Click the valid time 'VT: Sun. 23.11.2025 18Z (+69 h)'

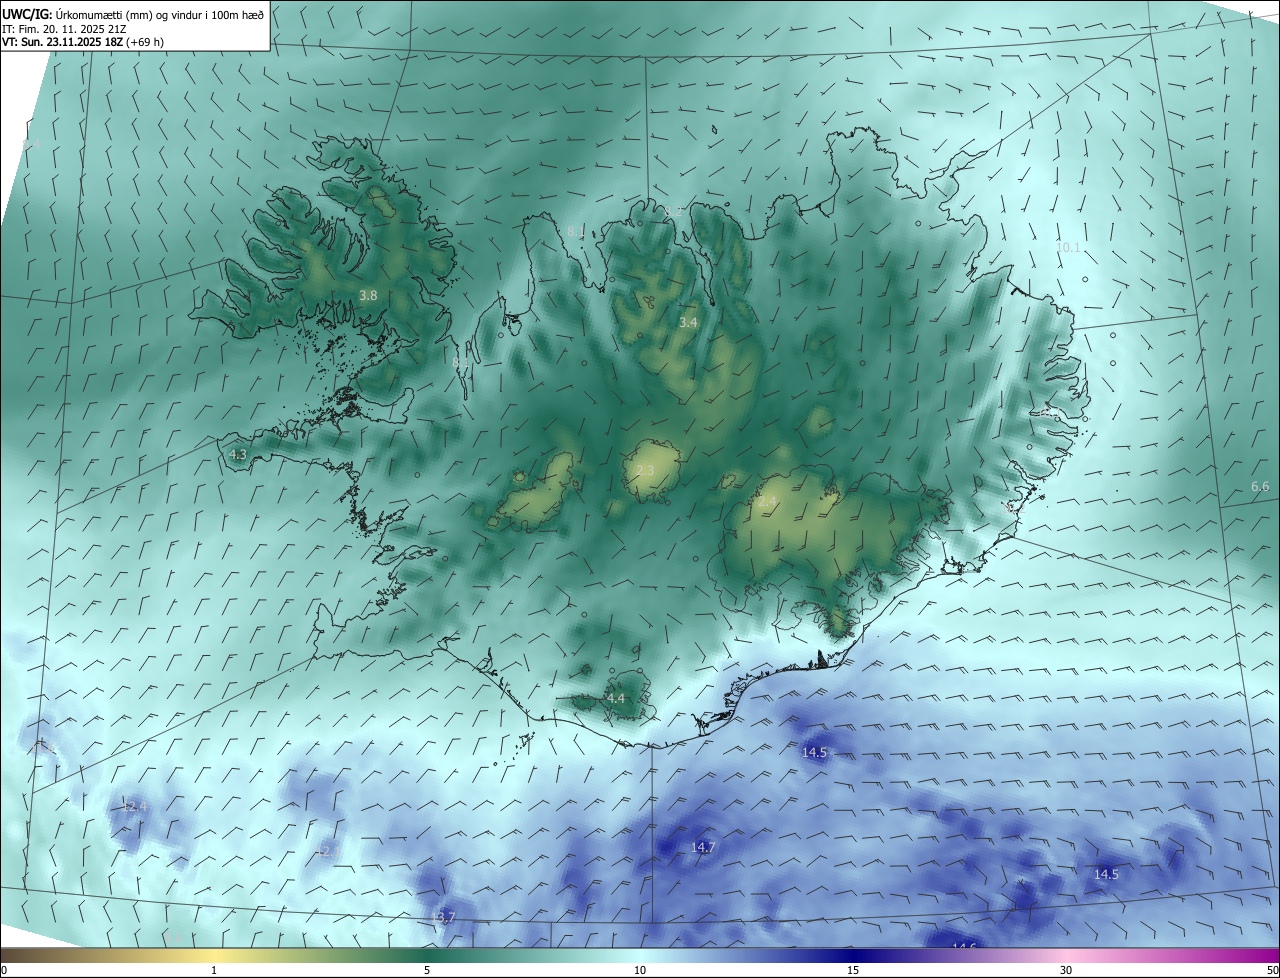(x=83, y=42)
